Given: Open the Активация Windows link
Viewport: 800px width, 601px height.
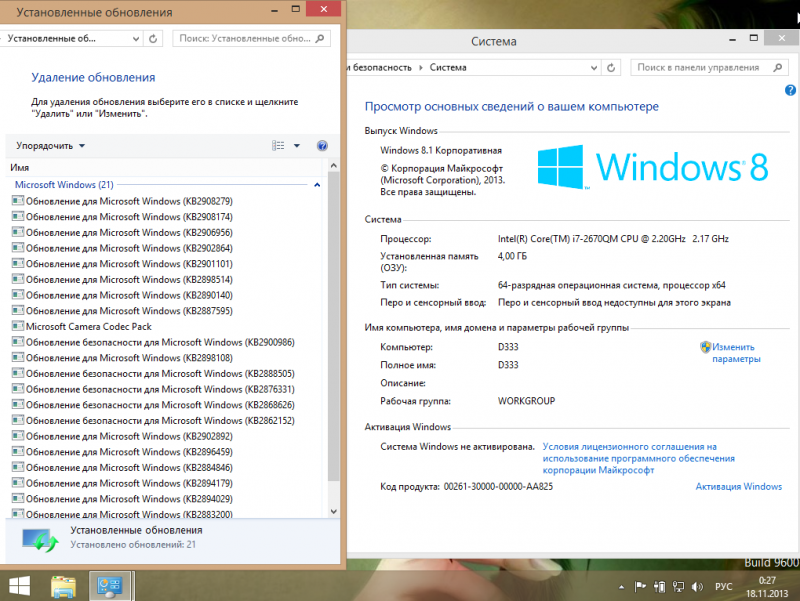Looking at the screenshot, I should (738, 487).
